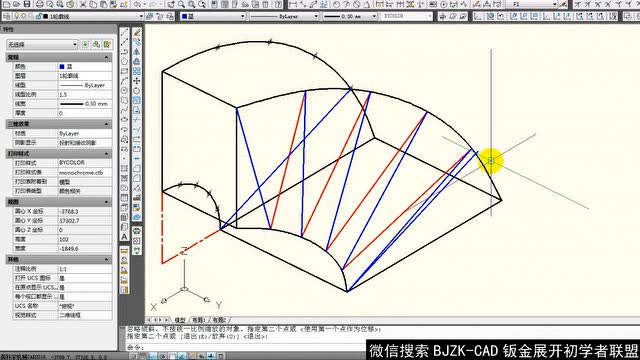Click the 打印样式表 value monochrome.ctb
Viewport: 640px width, 360px height.
pos(85,172)
